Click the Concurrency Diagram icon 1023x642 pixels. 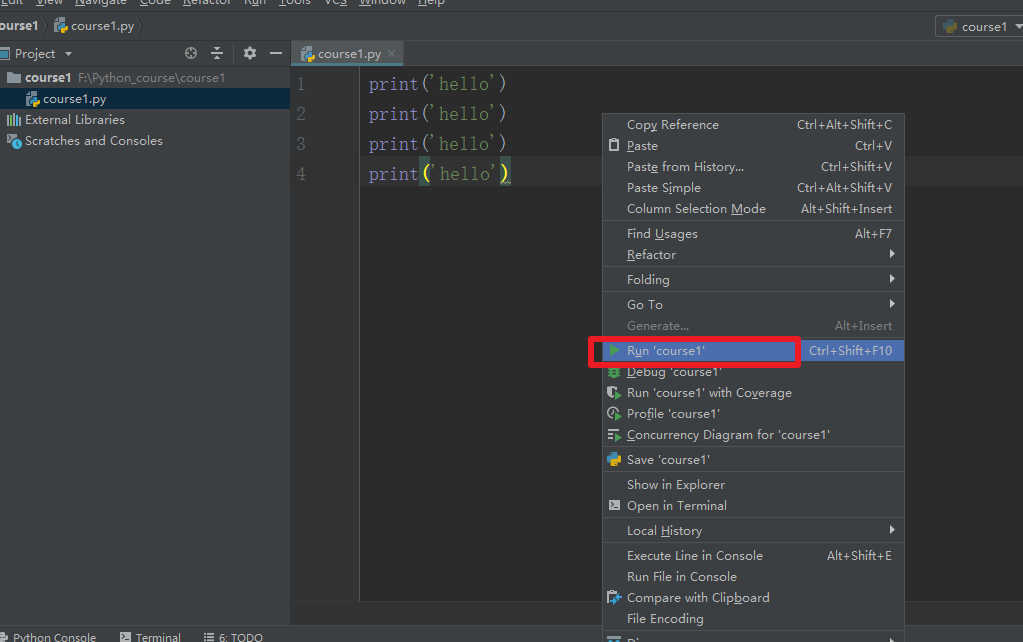614,435
